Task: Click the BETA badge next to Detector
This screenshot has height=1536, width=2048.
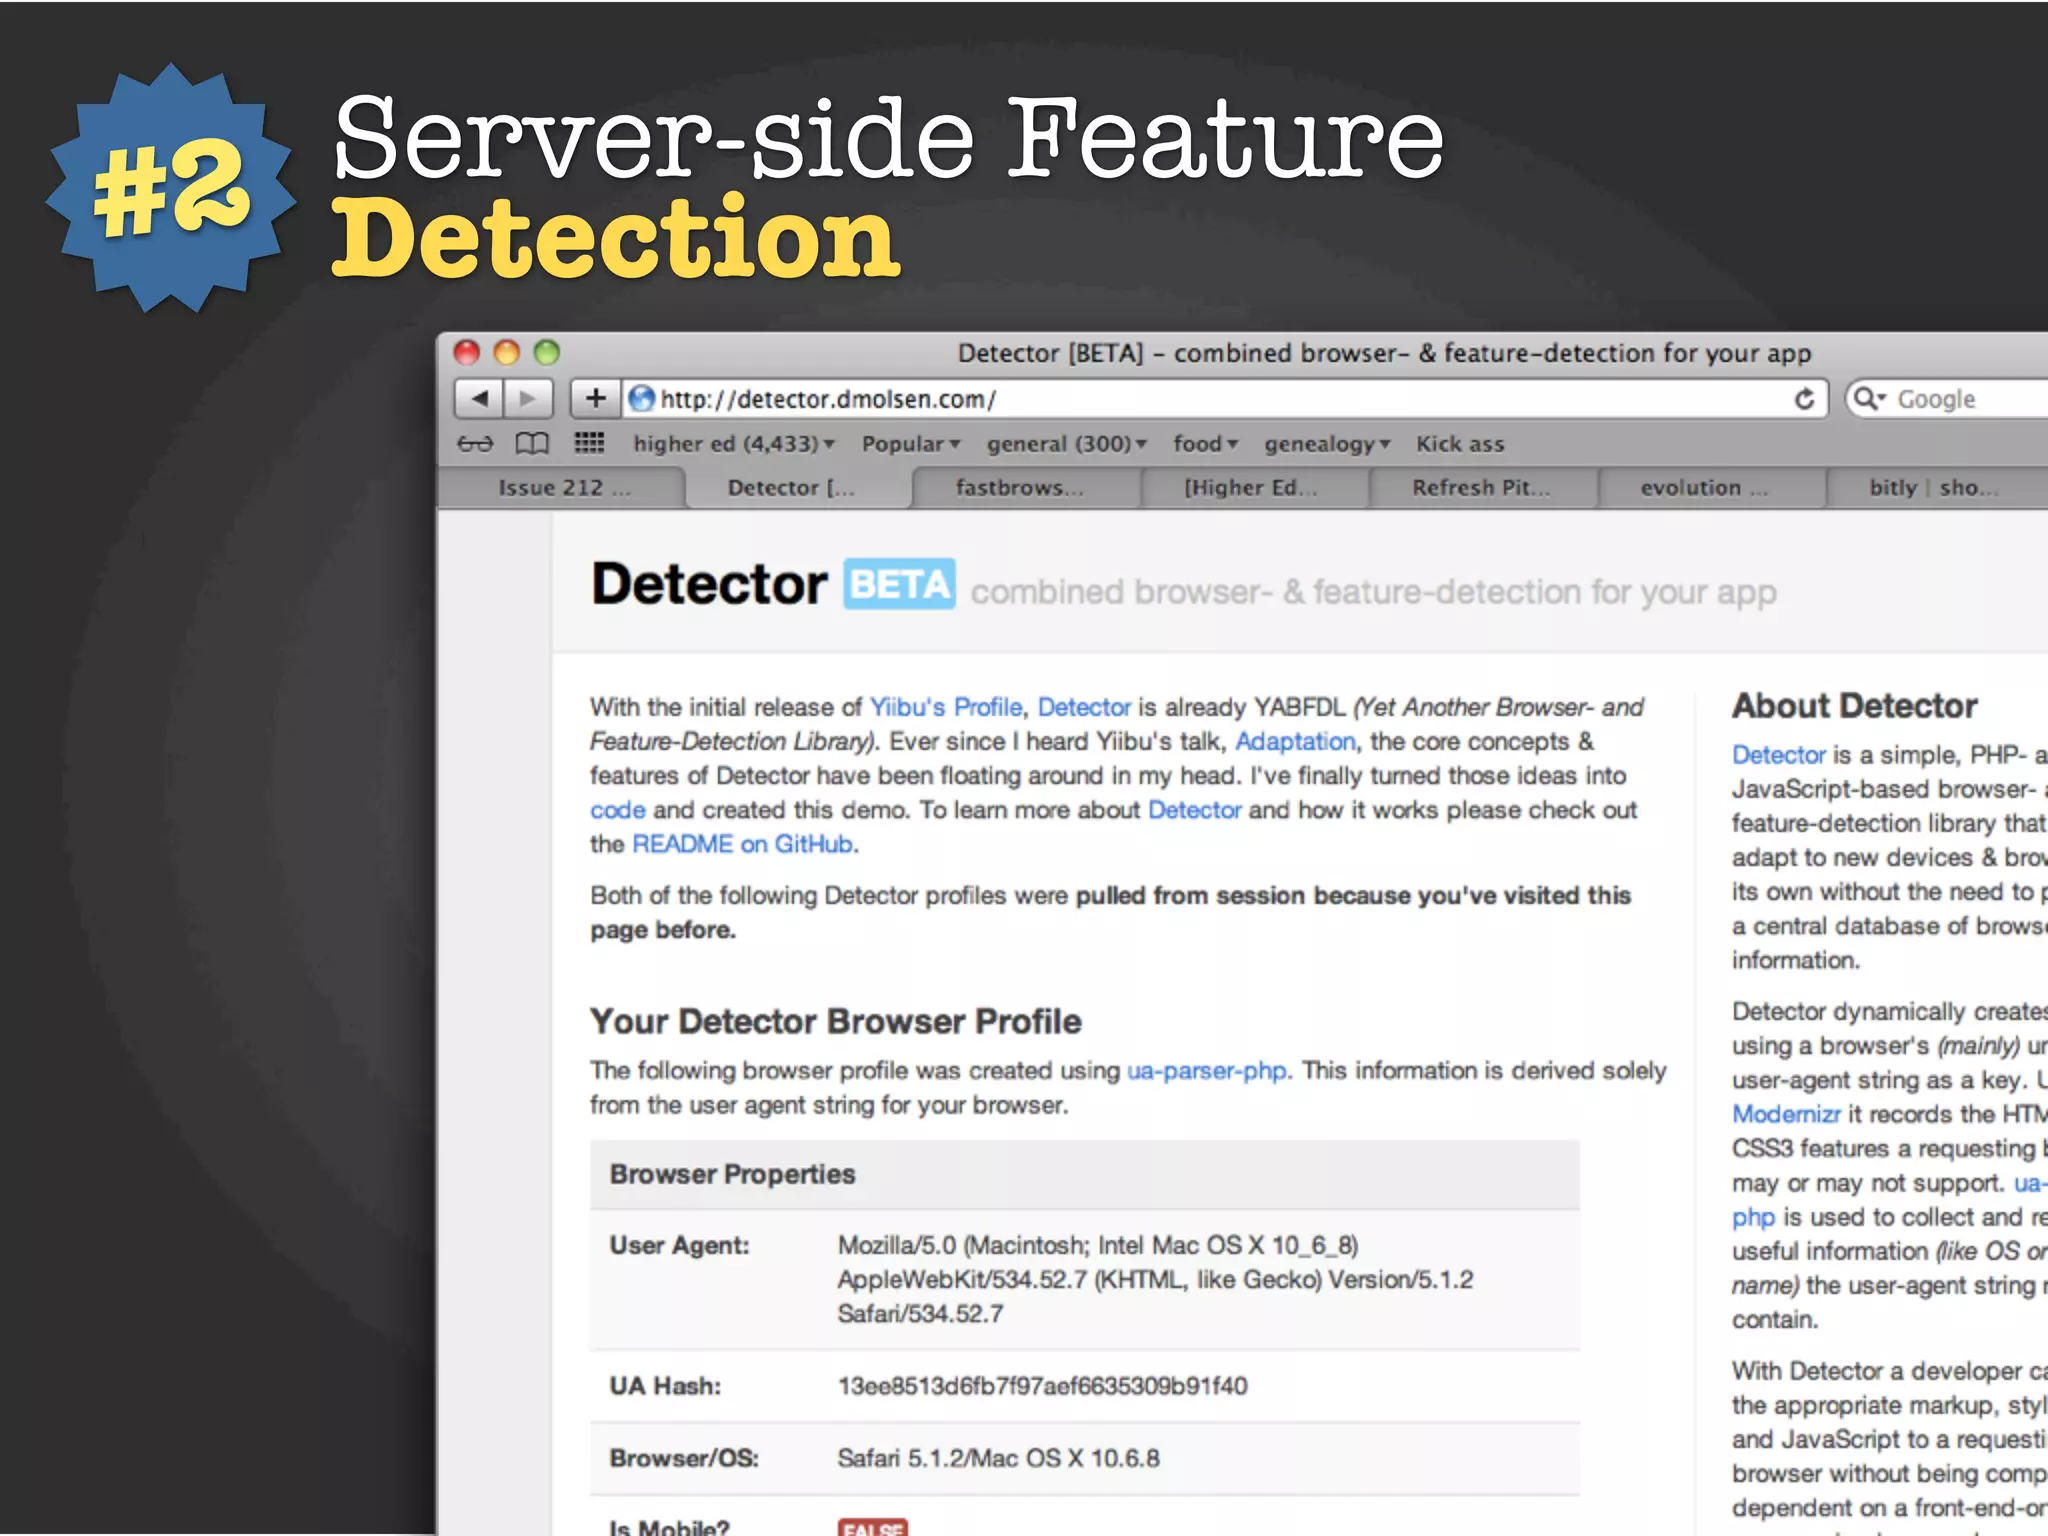Action: pyautogui.click(x=899, y=584)
